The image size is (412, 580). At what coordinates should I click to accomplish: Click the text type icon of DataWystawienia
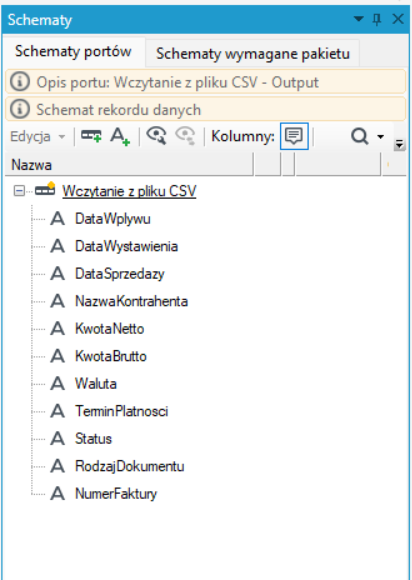pyautogui.click(x=57, y=246)
